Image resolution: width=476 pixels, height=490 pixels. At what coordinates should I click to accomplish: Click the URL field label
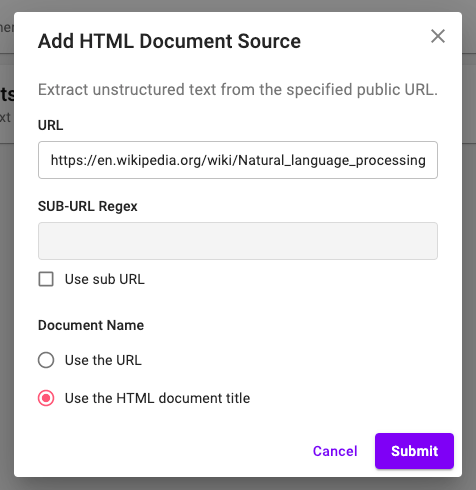tap(50, 125)
